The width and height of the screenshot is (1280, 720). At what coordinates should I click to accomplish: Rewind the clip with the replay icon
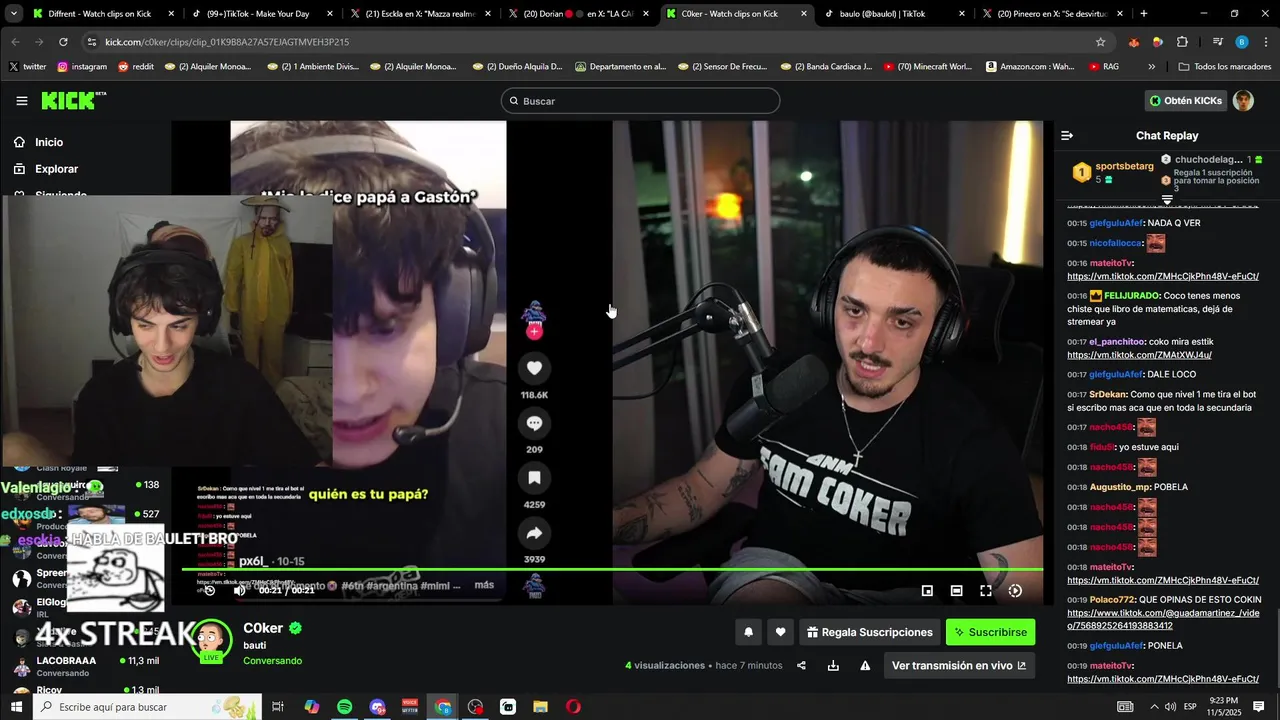click(209, 590)
